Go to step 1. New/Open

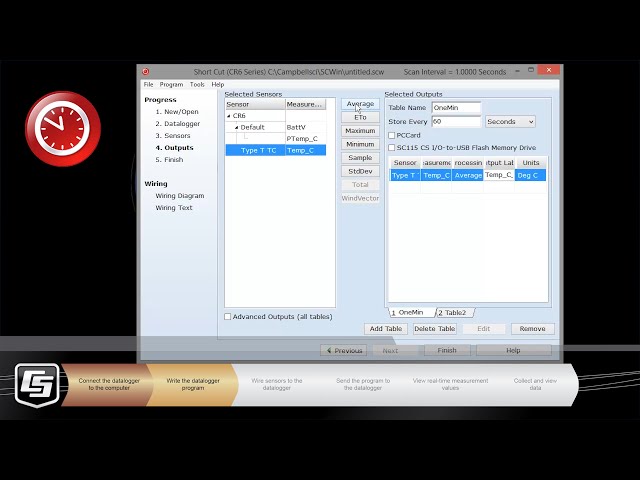[x=177, y=111]
